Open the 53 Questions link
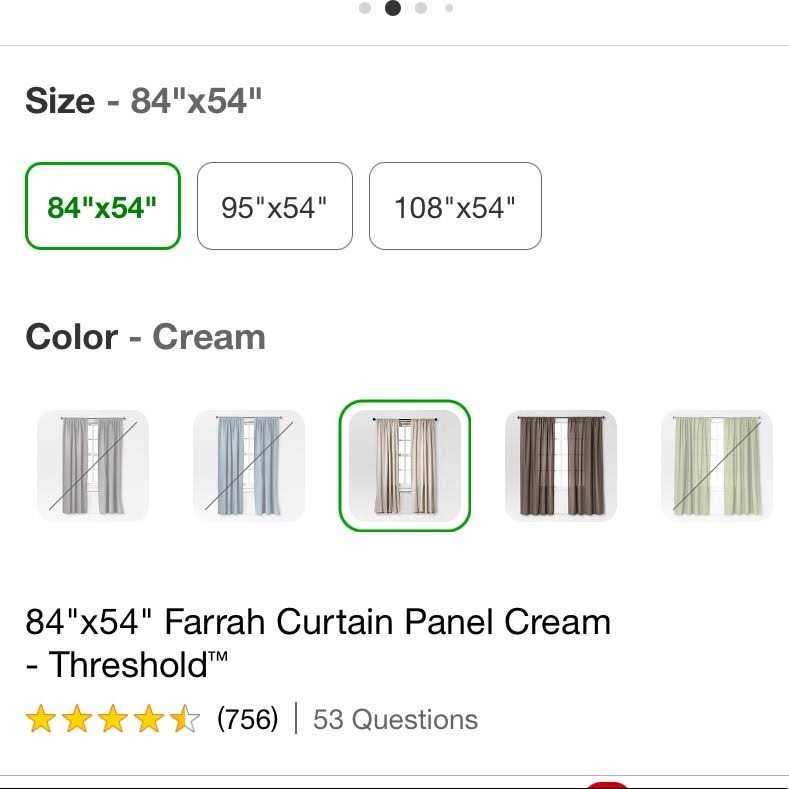The width and height of the screenshot is (789, 789). click(x=395, y=719)
